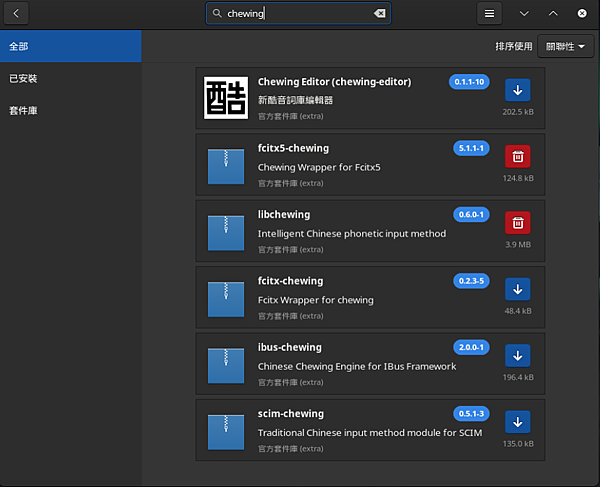Viewport: 600px width, 487px height.
Task: Close the window with the X button
Action: [582, 14]
